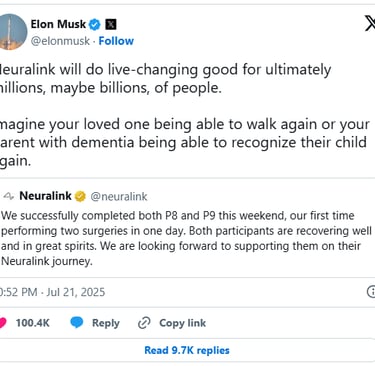Follow the @elonmusk account
Screen dimensions: 375x366
coord(116,41)
